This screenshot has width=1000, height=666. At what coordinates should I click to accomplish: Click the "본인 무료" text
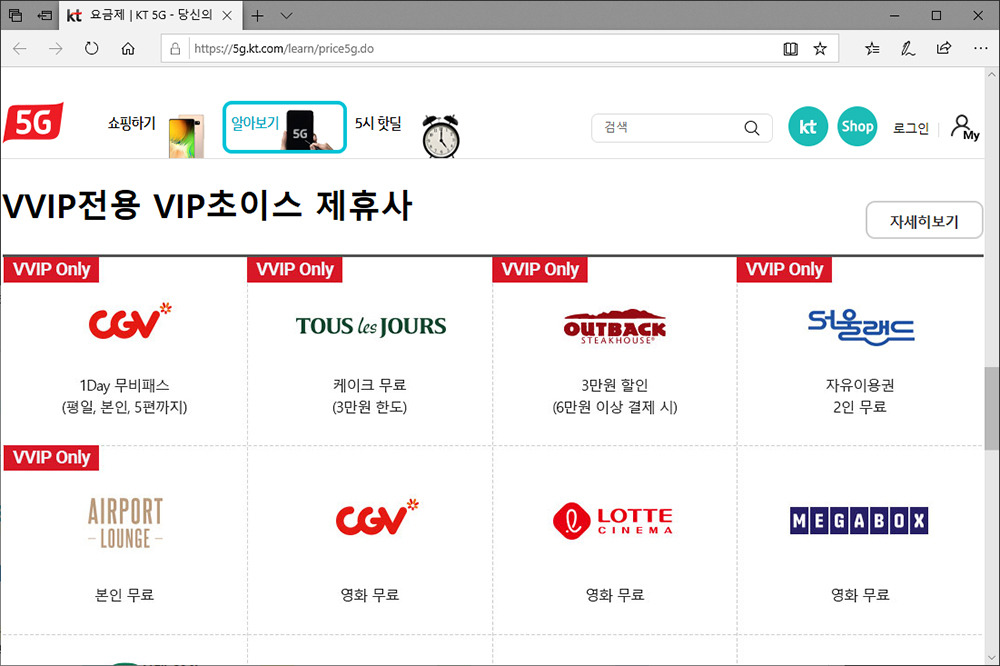(x=124, y=595)
